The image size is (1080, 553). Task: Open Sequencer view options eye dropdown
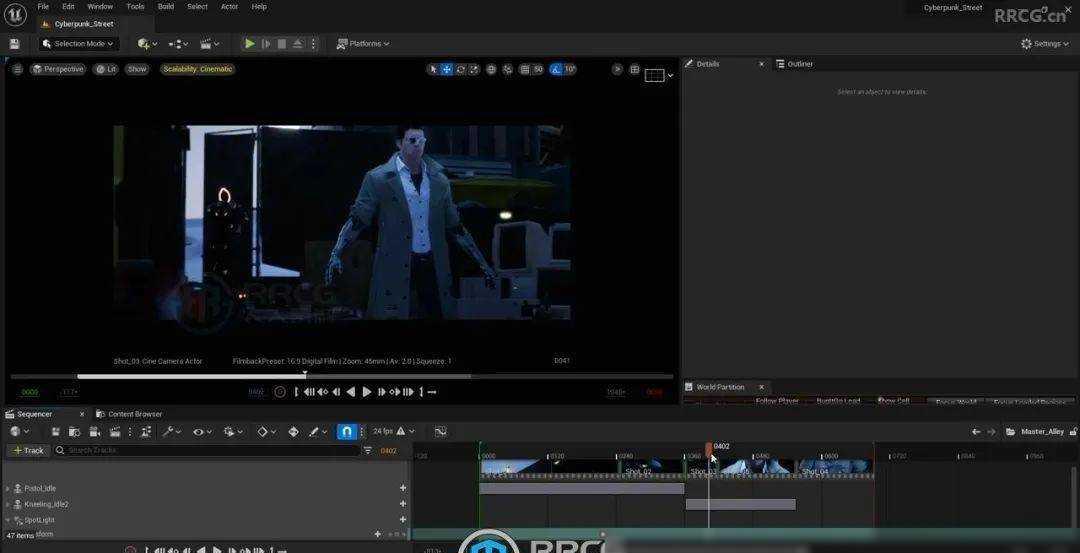tap(202, 432)
